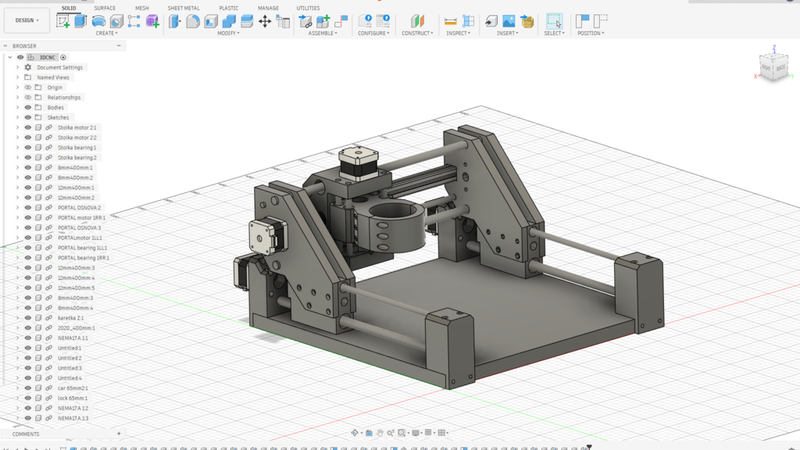
Task: Click the Insert Image (canvas) icon
Action: pyautogui.click(x=508, y=21)
